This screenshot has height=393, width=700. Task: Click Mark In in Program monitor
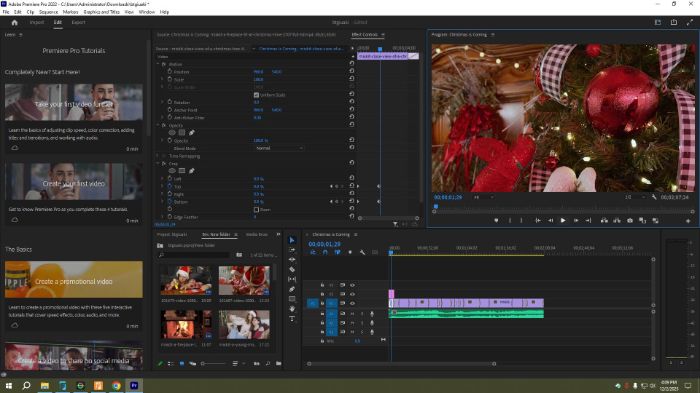tap(510, 220)
